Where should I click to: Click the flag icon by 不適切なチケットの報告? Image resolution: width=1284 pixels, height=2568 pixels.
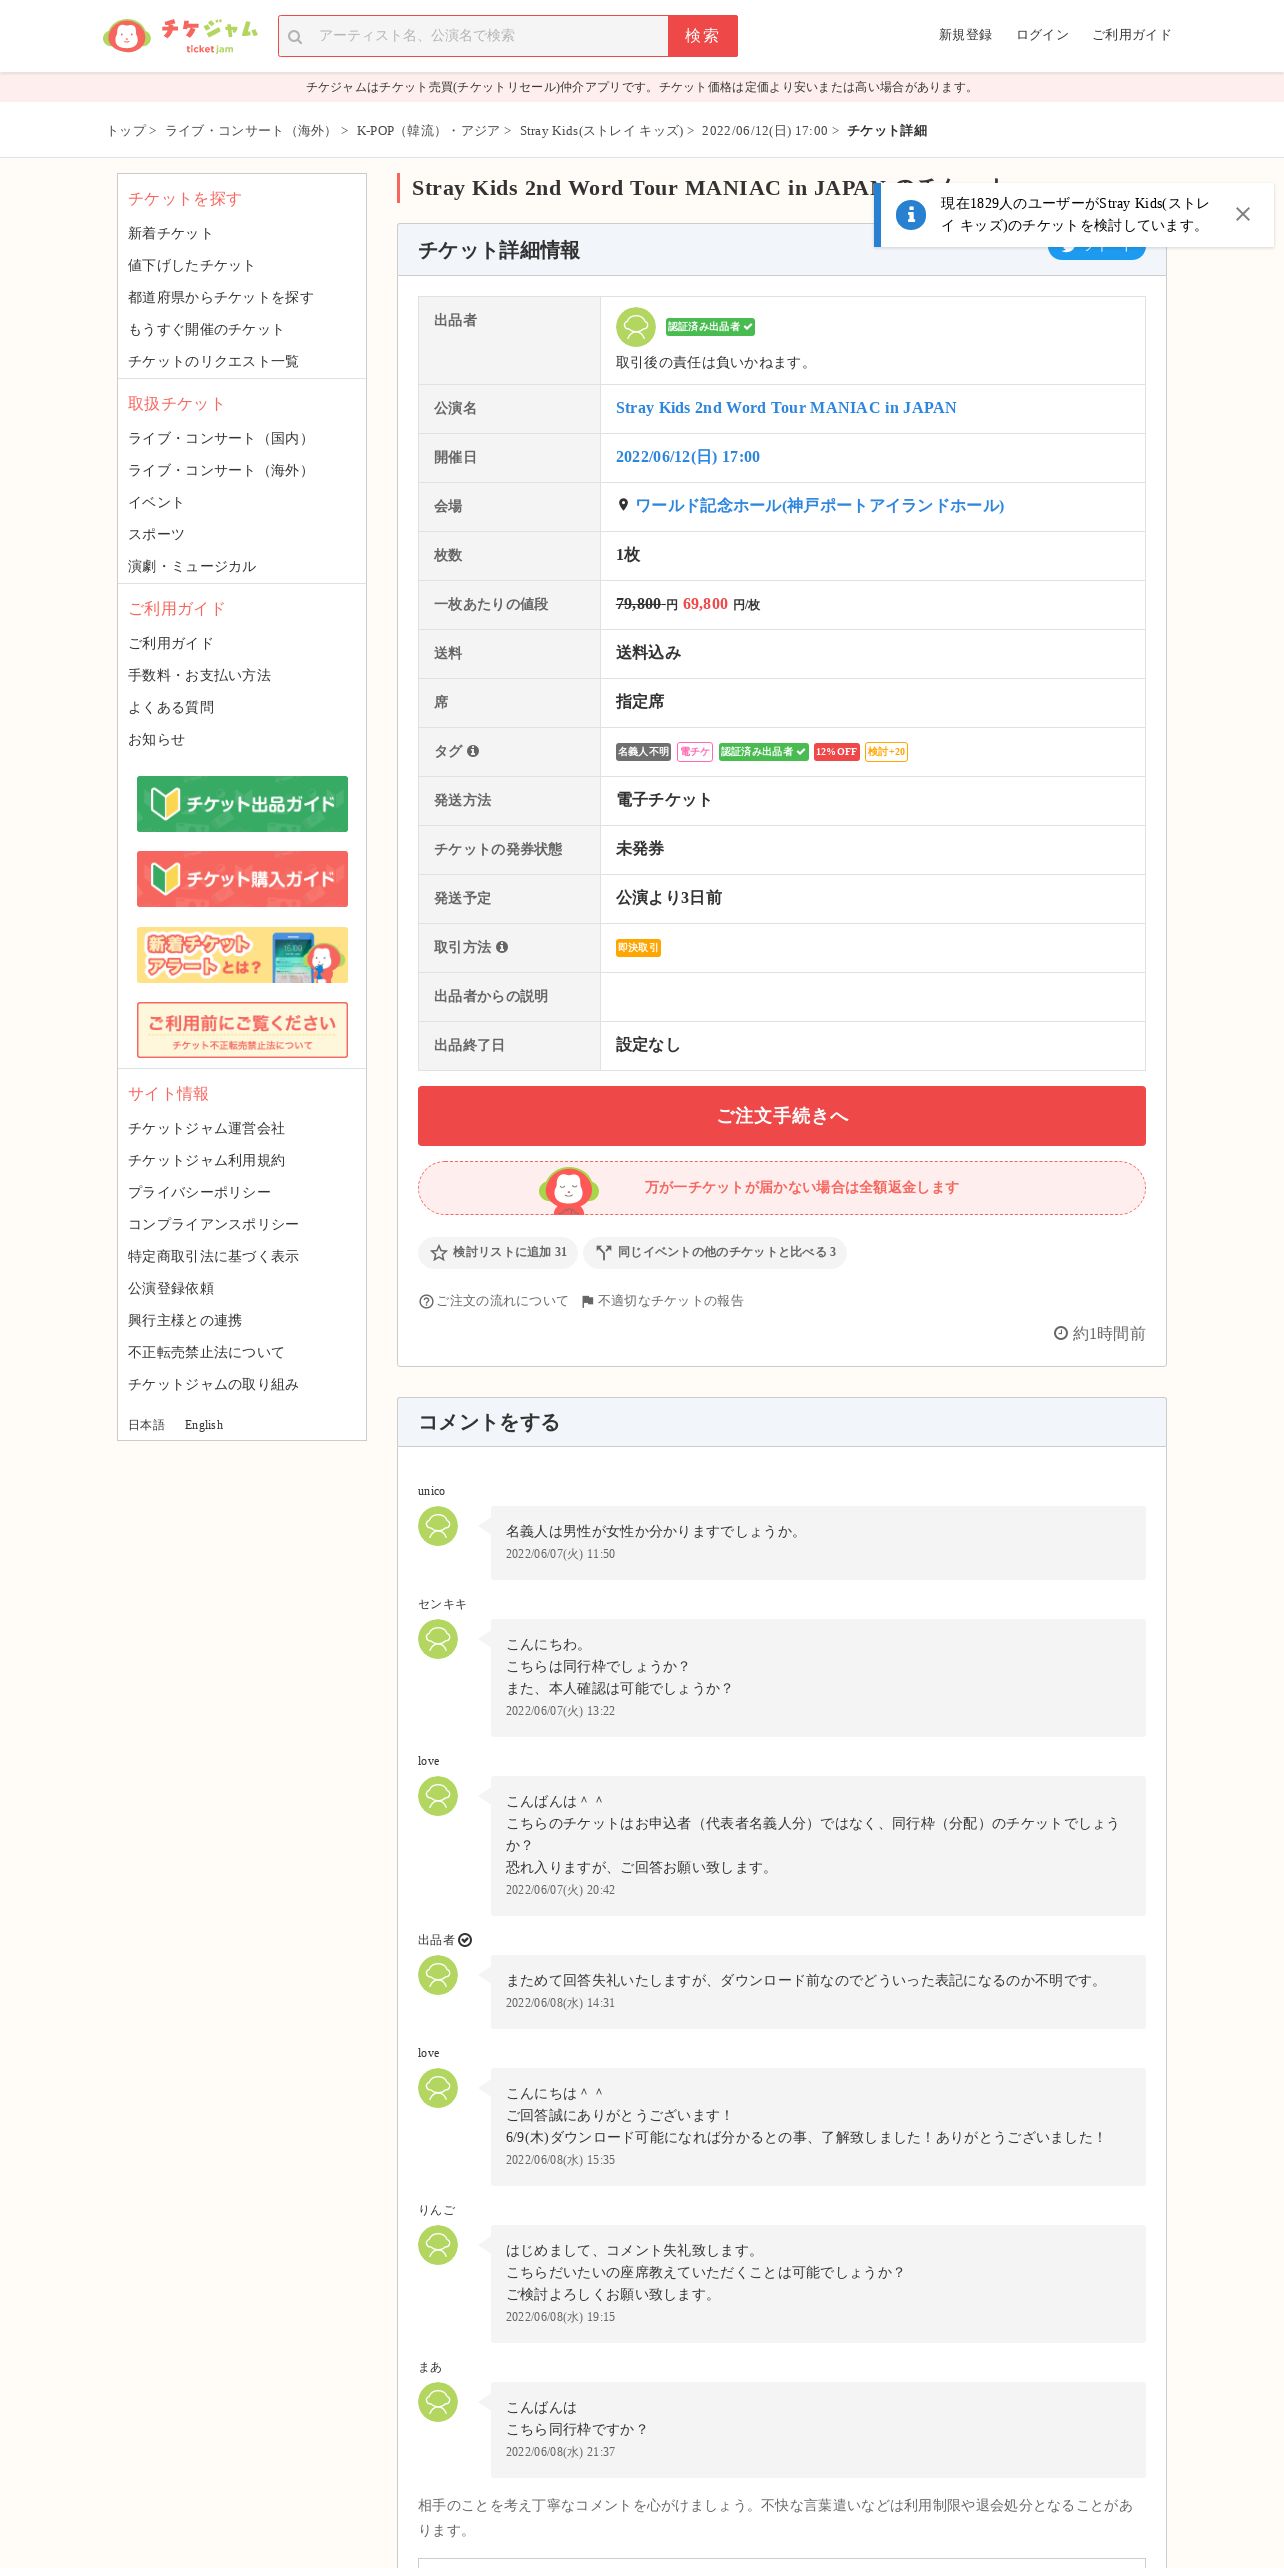pyautogui.click(x=588, y=1301)
